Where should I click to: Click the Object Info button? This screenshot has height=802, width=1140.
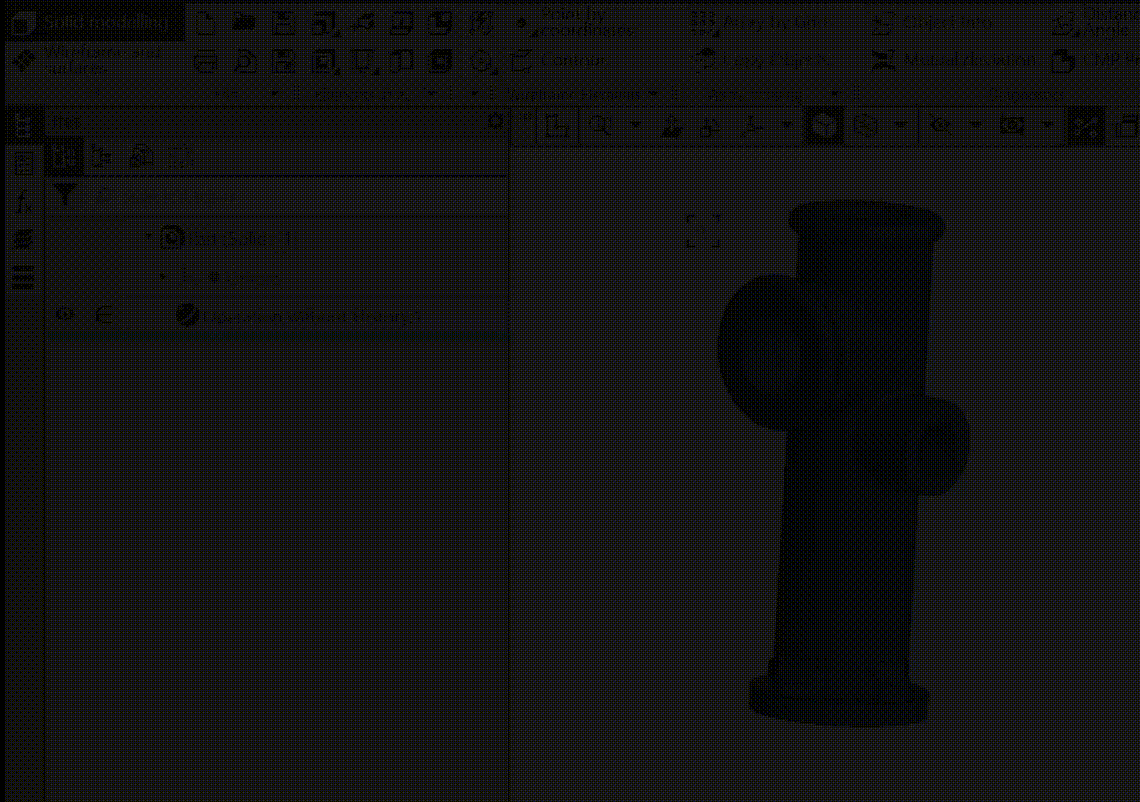click(x=932, y=23)
